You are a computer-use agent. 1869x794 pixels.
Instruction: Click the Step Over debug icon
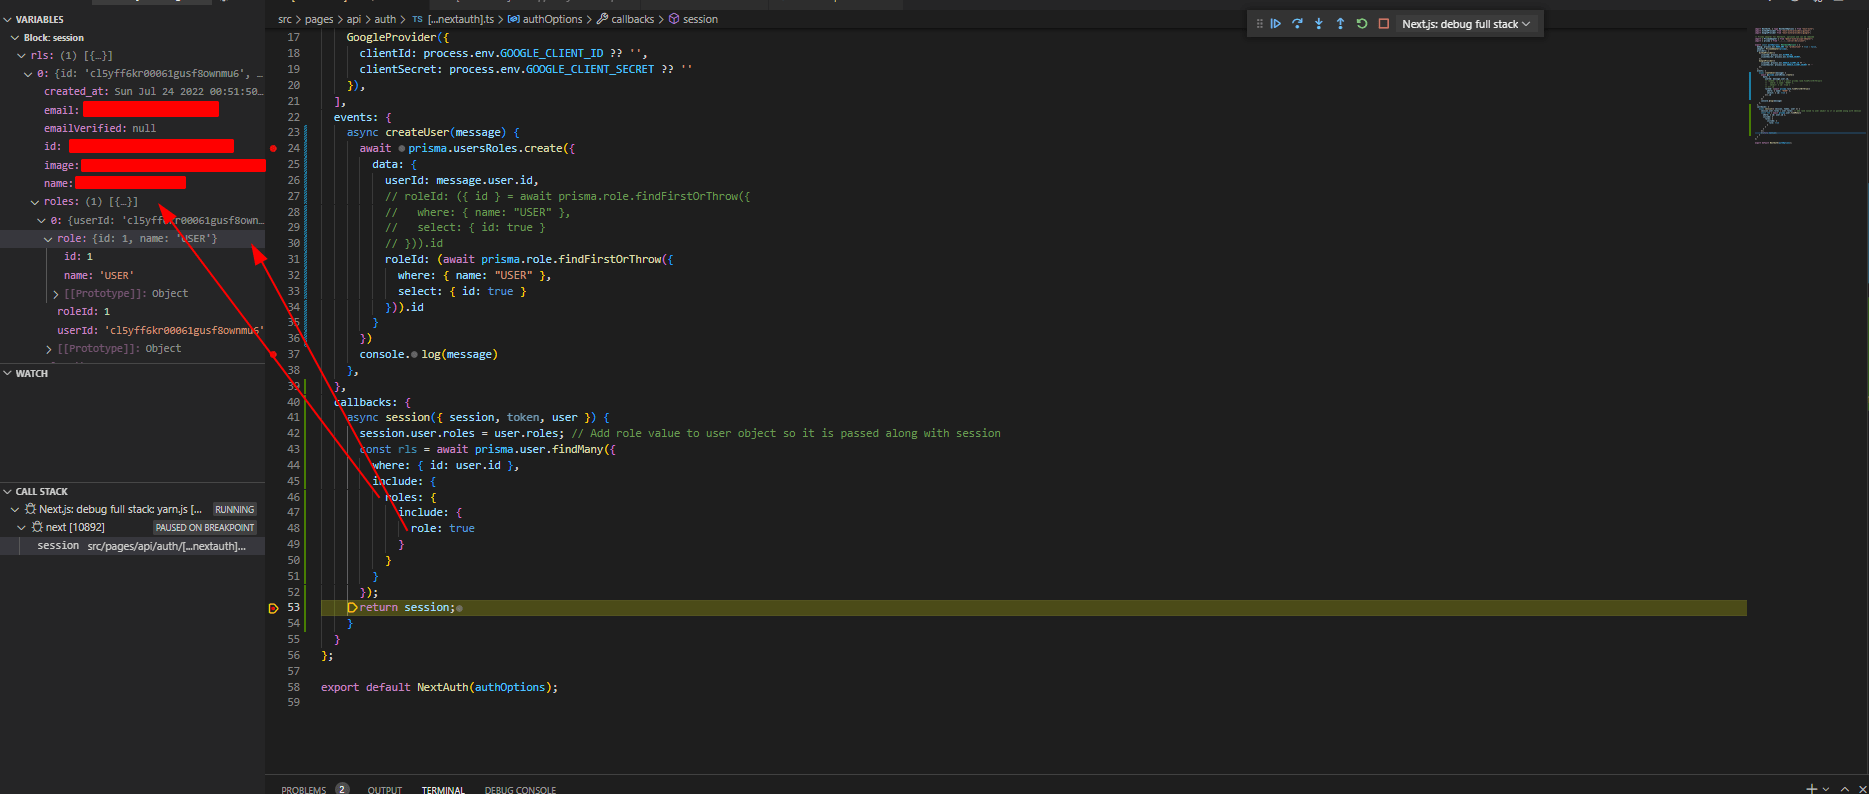[x=1297, y=24]
